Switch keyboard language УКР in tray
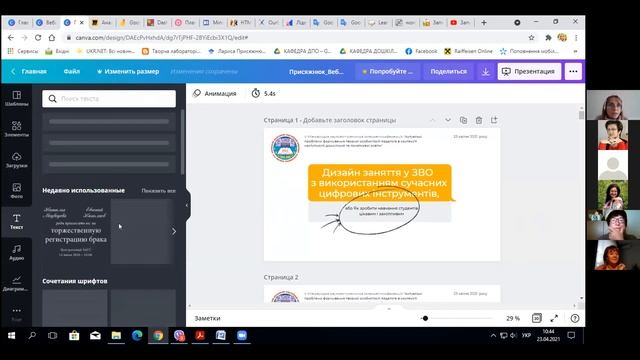 [526, 335]
